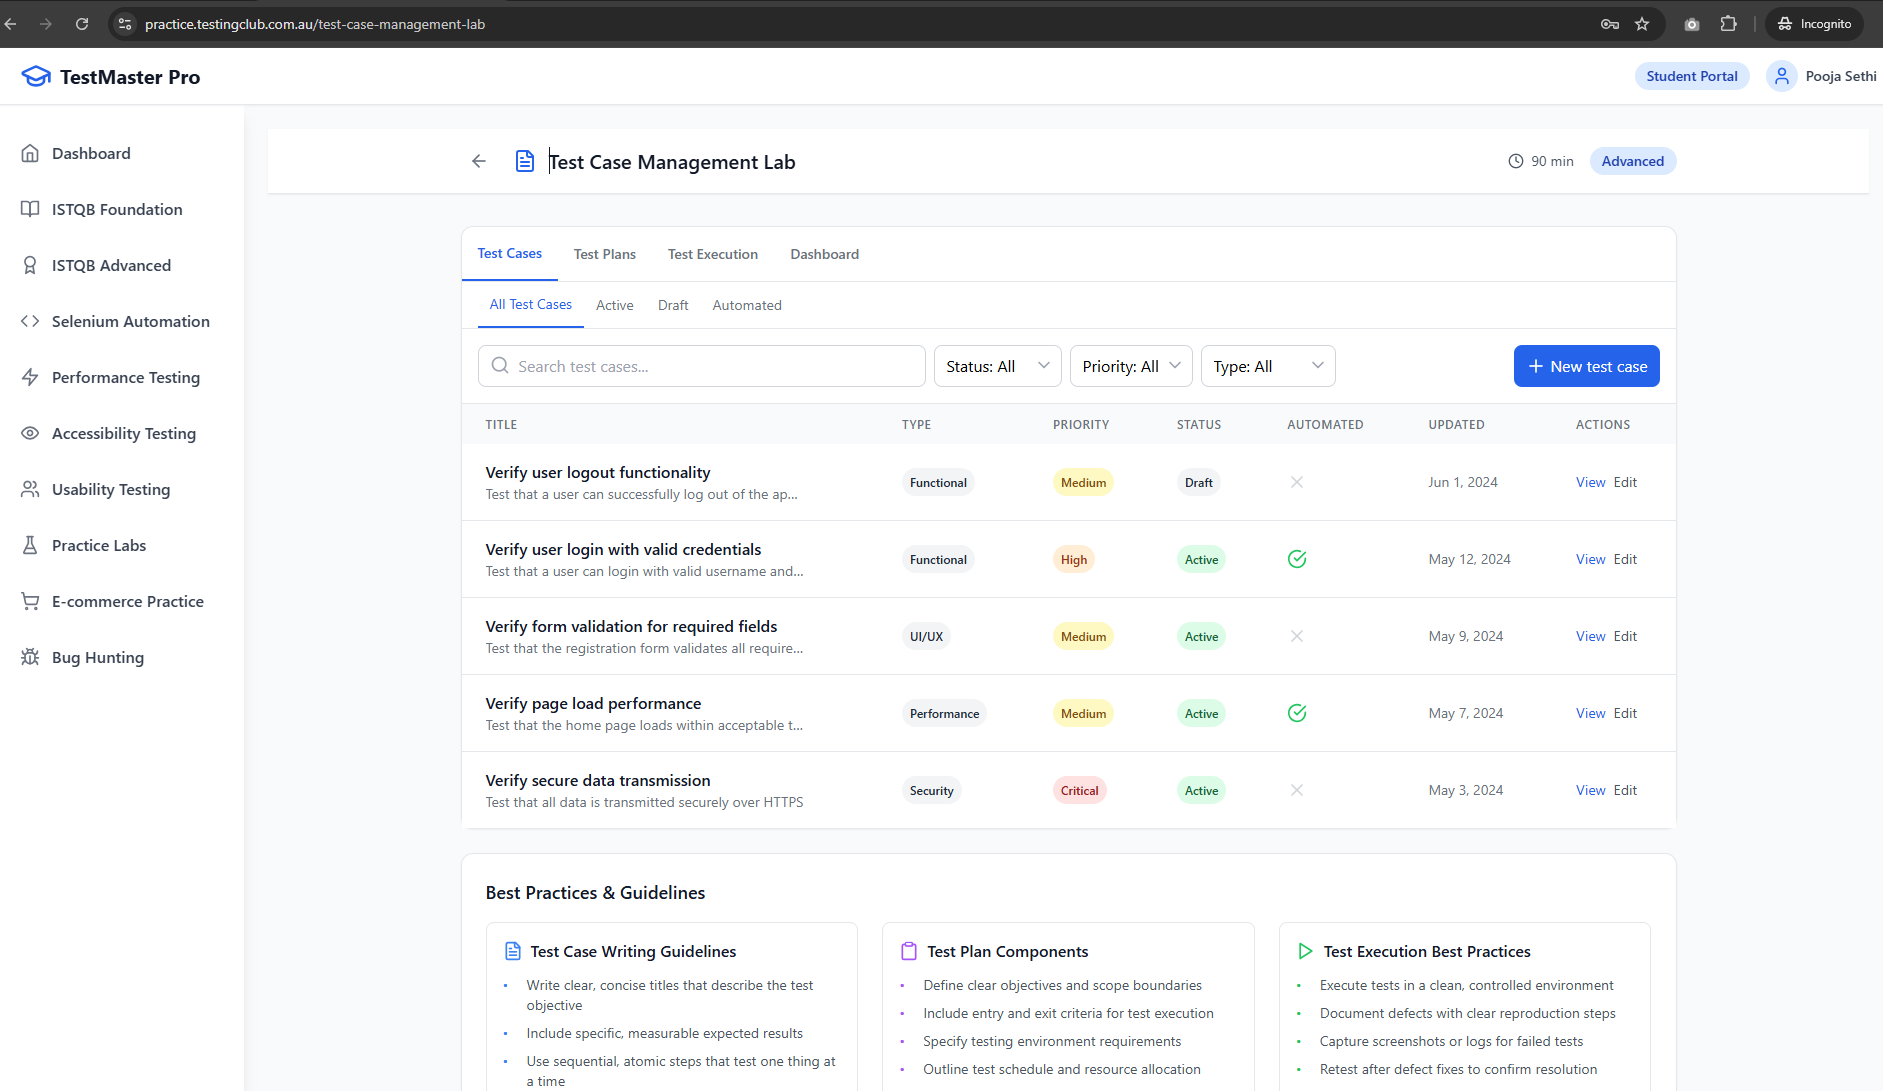Click the user avatar icon for Pooja Sethi
The height and width of the screenshot is (1091, 1883).
[x=1782, y=76]
